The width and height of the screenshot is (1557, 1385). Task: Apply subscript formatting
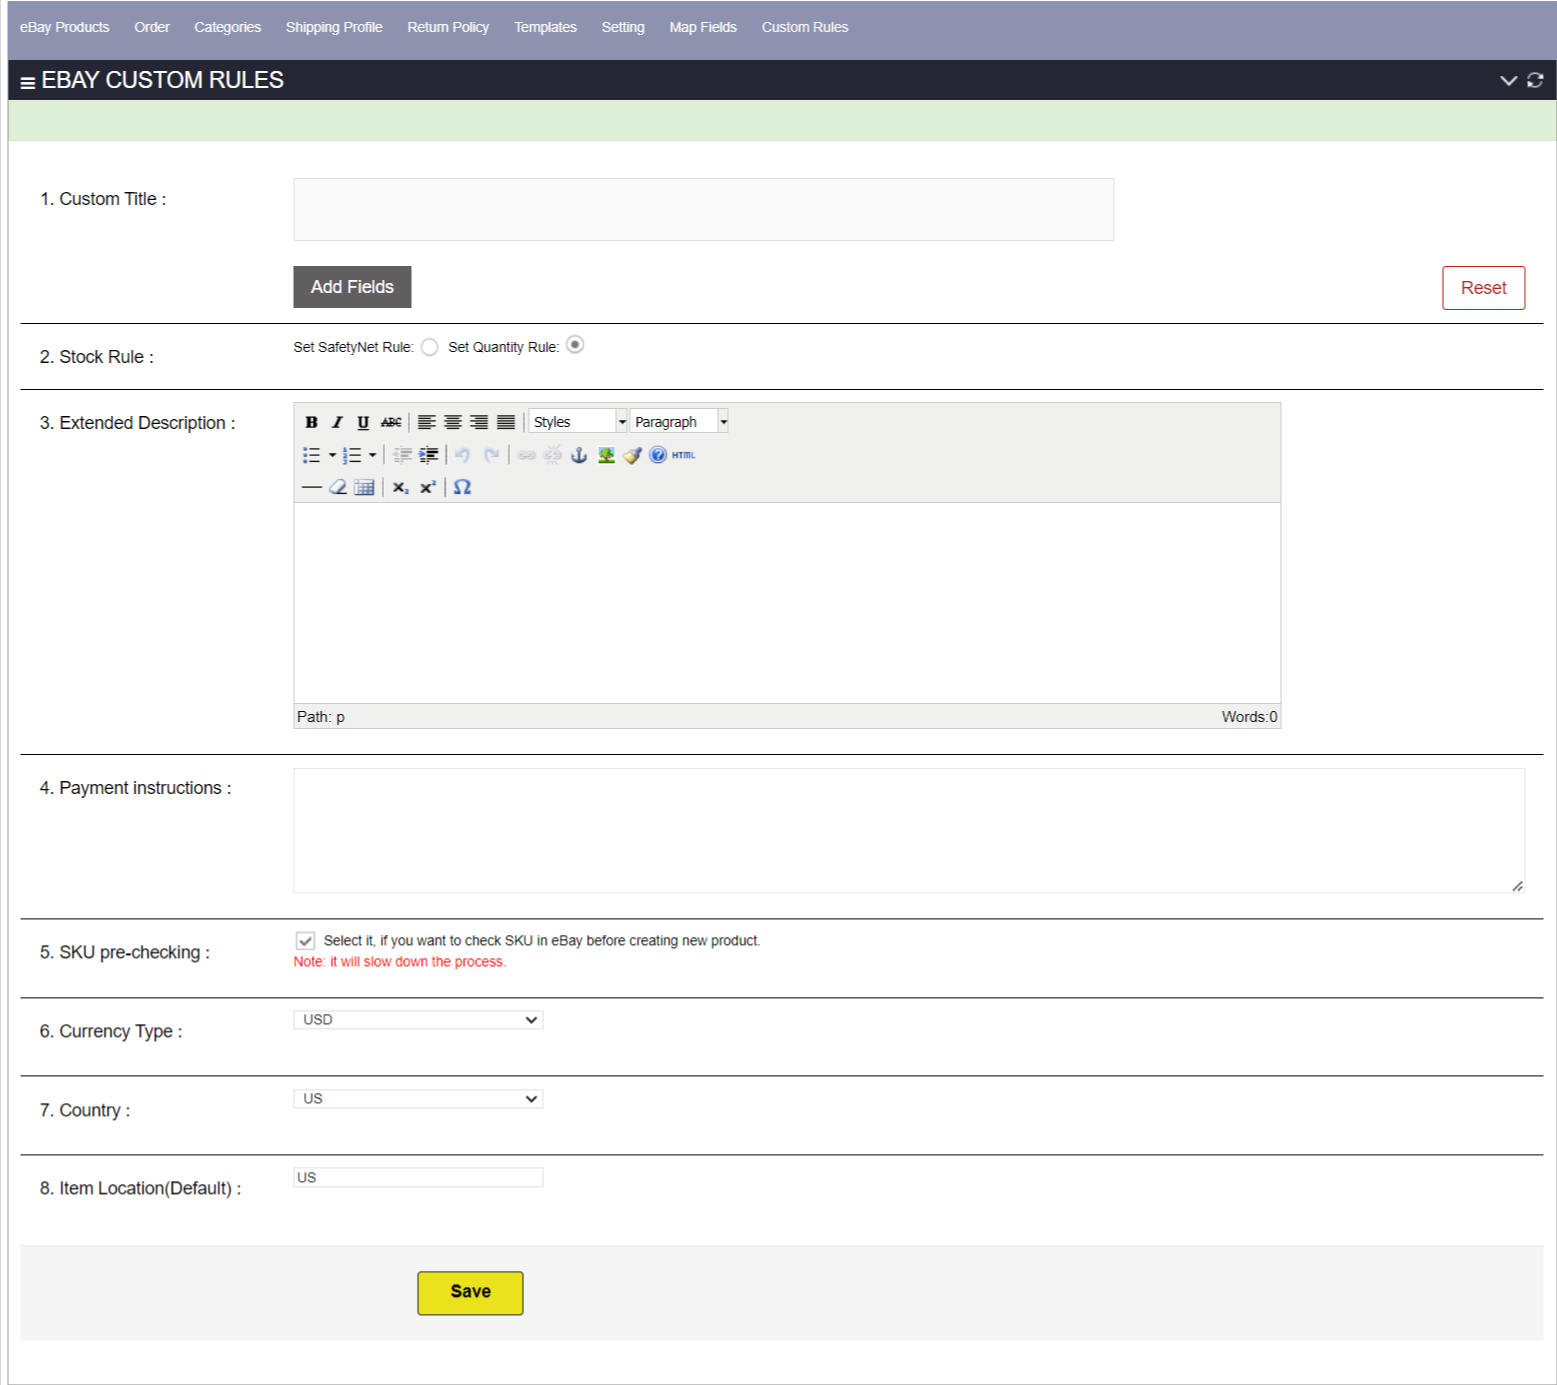(400, 487)
